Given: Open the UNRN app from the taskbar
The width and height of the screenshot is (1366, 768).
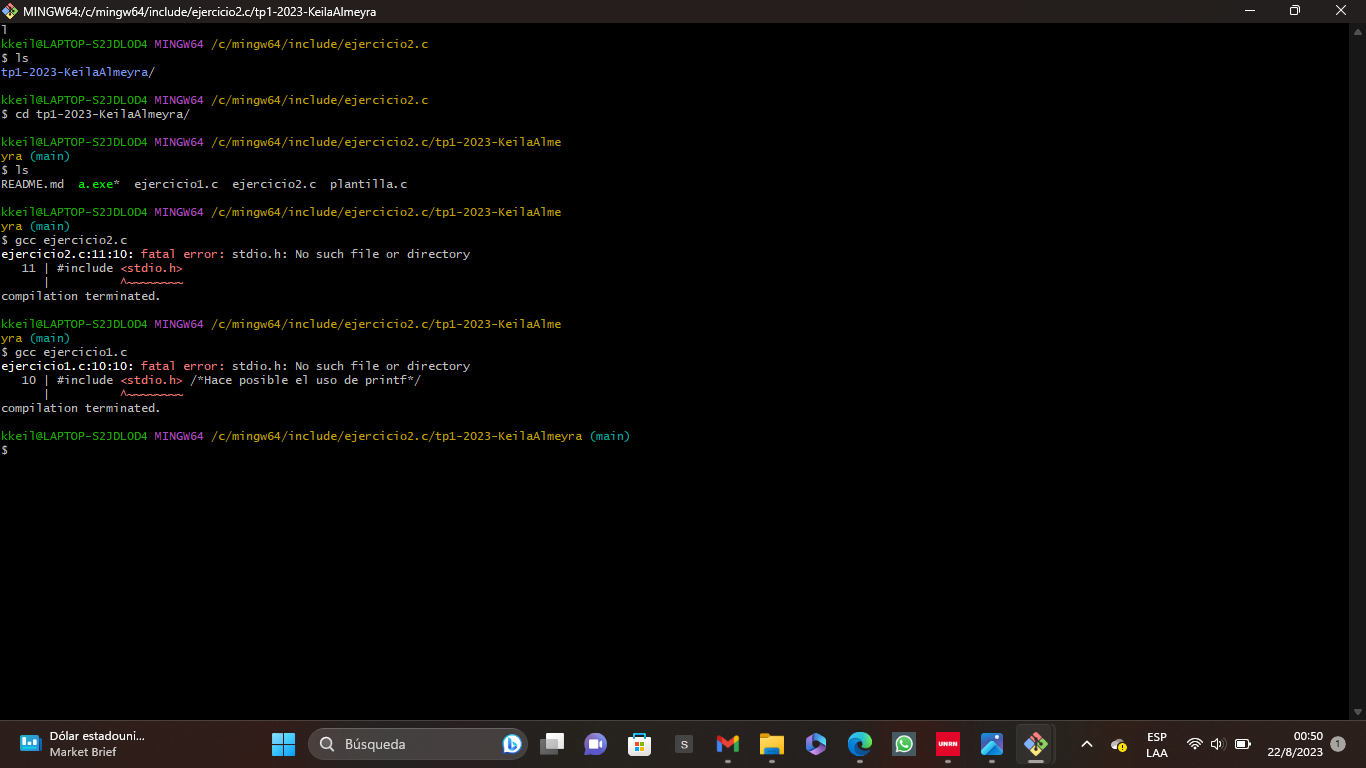Looking at the screenshot, I should click(x=947, y=744).
